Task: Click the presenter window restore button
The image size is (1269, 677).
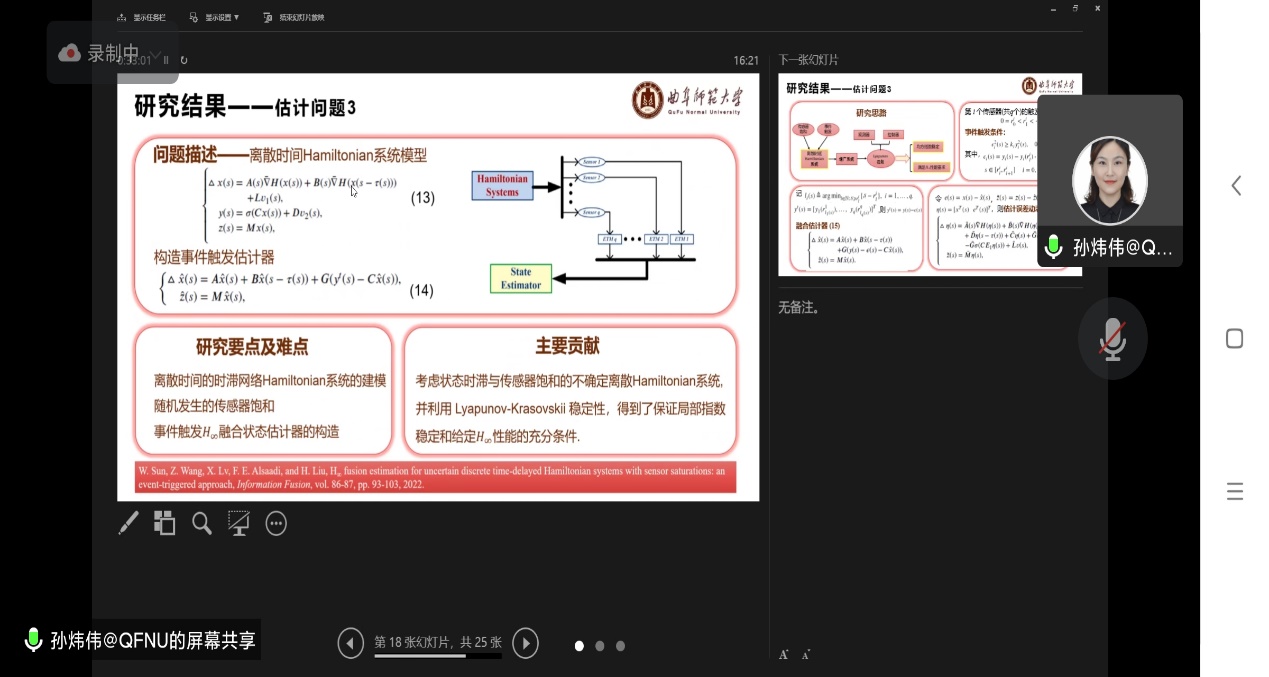Action: coord(1075,8)
